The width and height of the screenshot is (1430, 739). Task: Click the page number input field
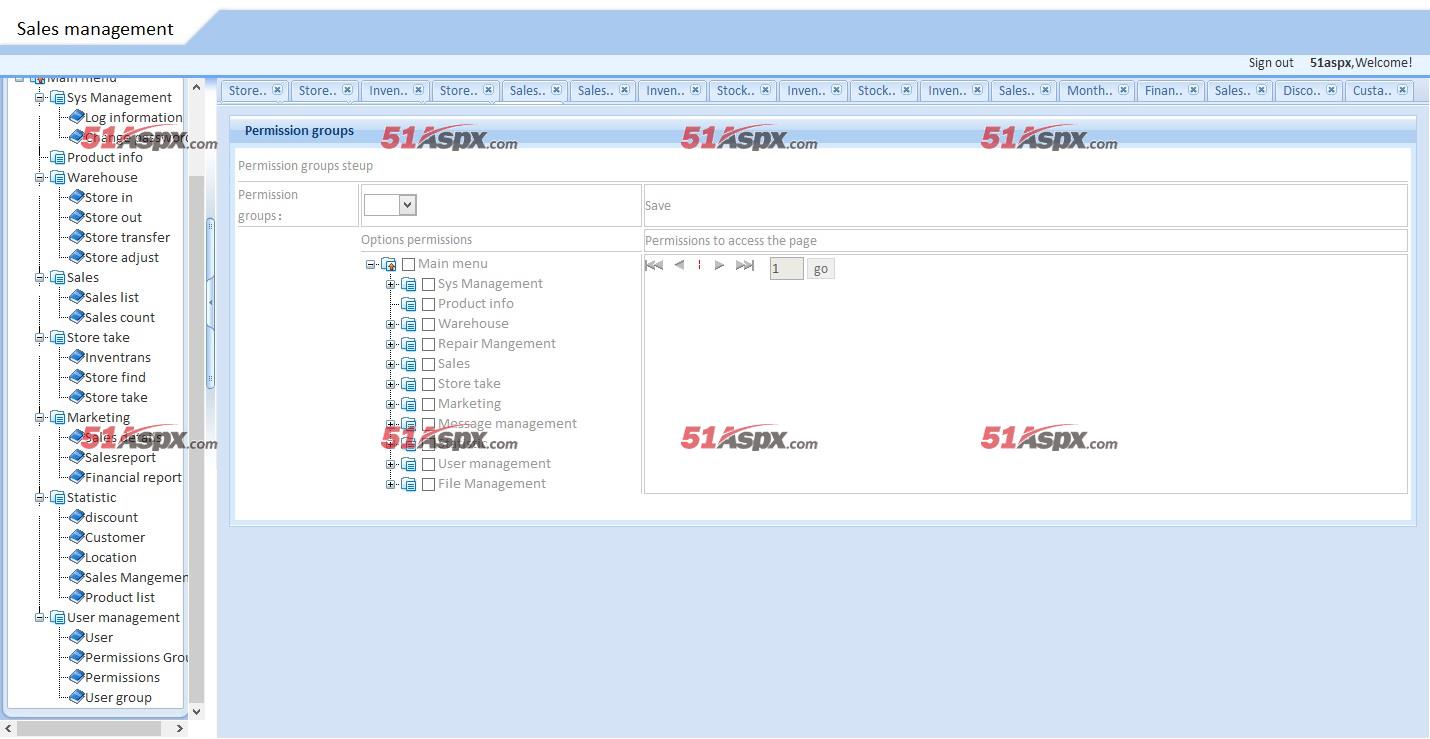(x=786, y=269)
